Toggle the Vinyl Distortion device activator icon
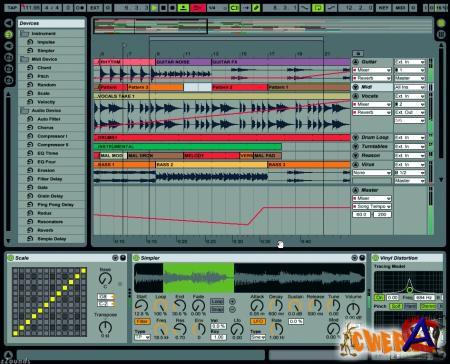 pyautogui.click(x=375, y=258)
